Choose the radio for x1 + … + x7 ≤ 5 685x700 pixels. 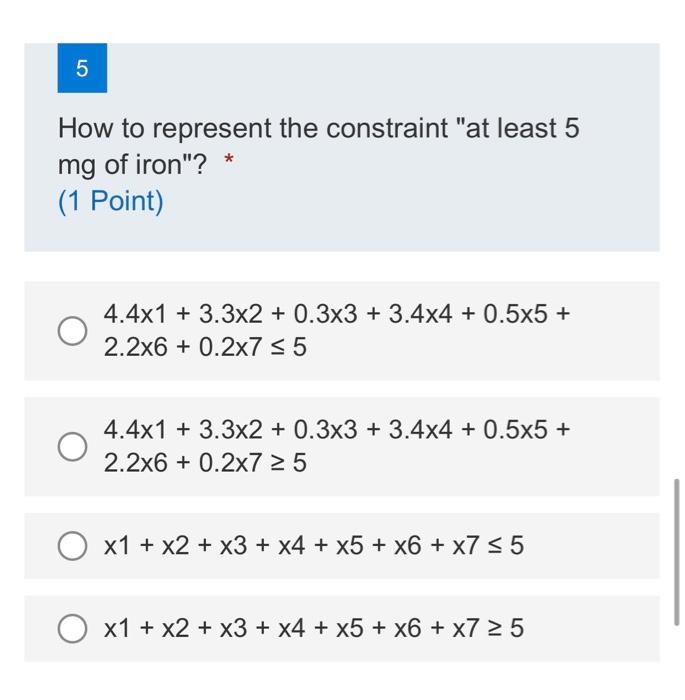pos(72,546)
